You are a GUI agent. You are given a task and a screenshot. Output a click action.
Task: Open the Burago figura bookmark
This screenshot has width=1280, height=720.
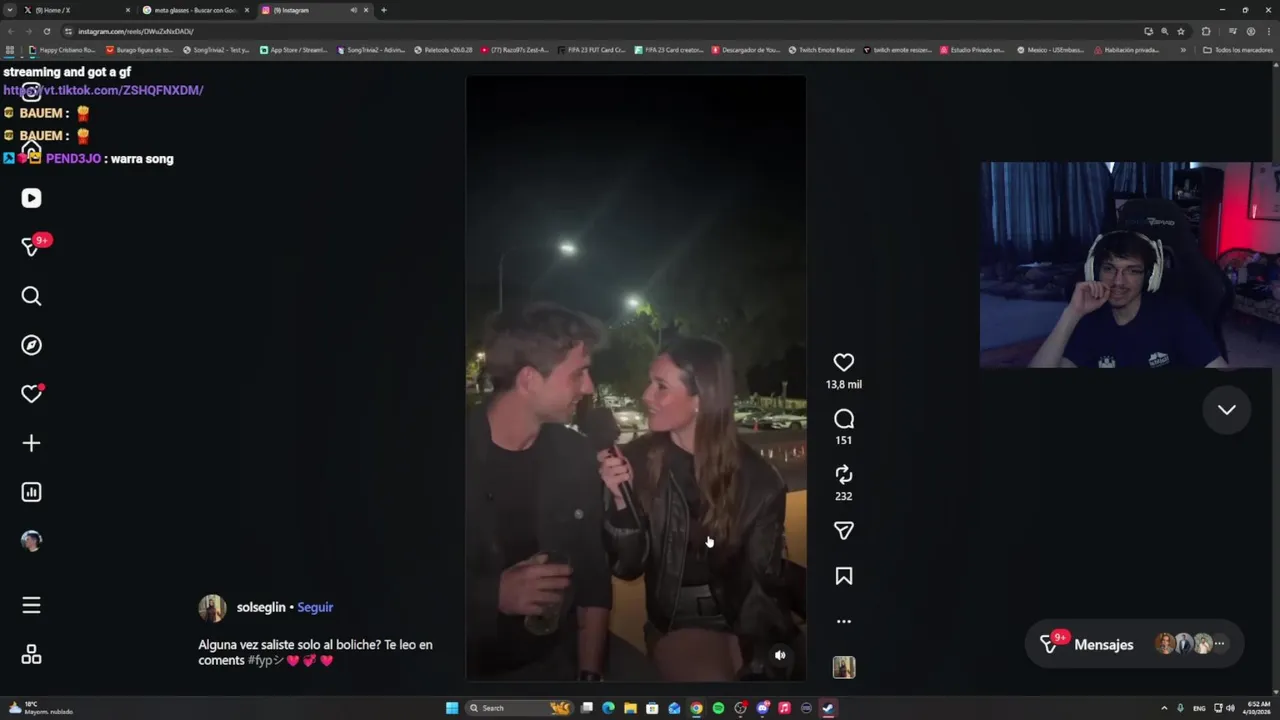coord(140,50)
